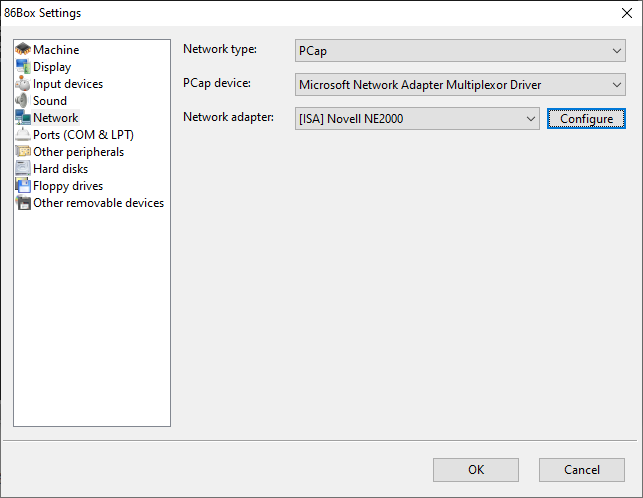This screenshot has height=498, width=643.
Task: Select the Display monitor icon
Action: click(23, 66)
